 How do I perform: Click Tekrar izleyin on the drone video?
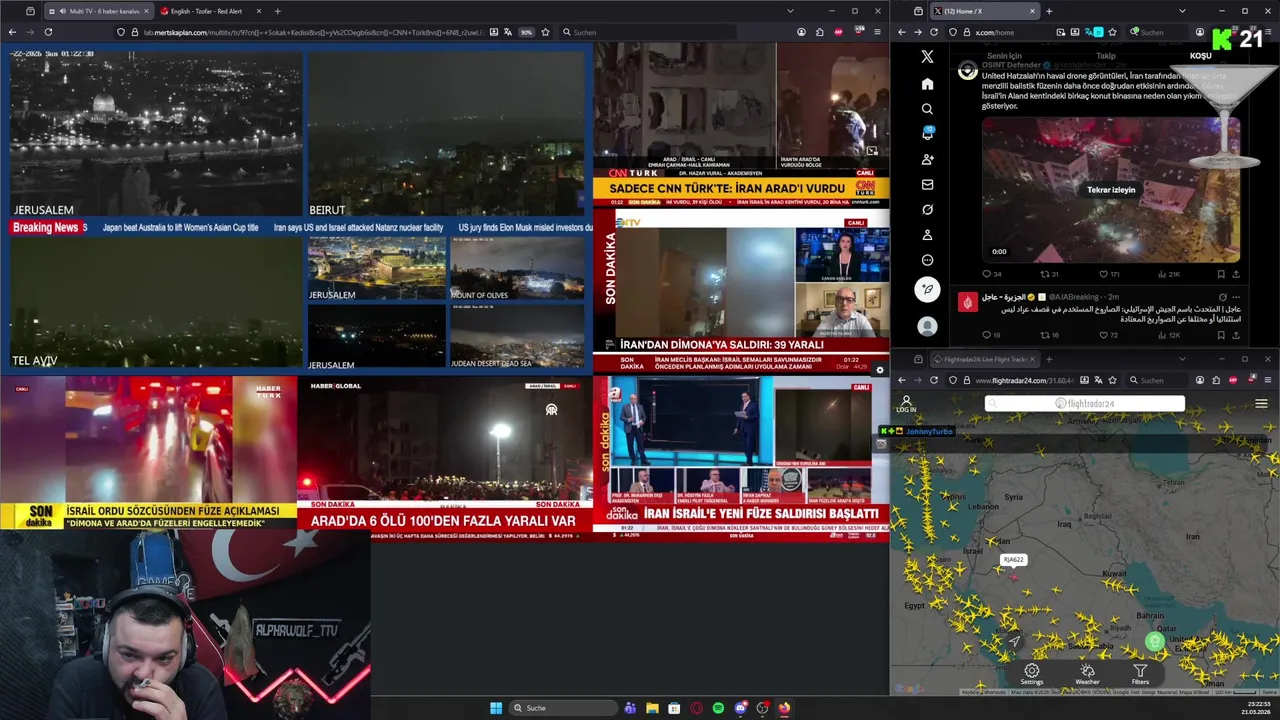pyautogui.click(x=1111, y=190)
